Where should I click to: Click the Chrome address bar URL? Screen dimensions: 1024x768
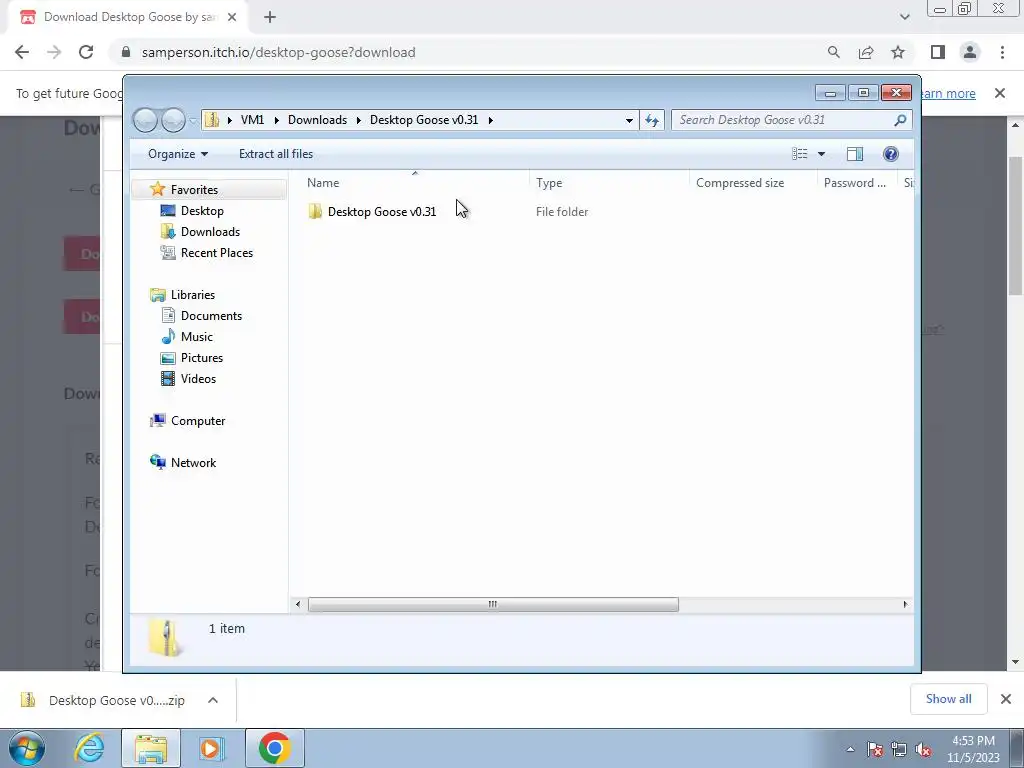tap(278, 52)
